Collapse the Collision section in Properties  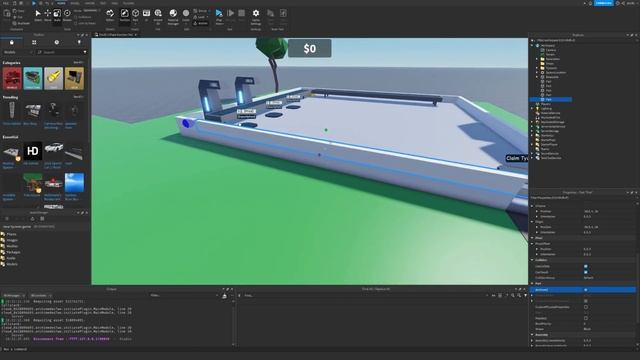click(533, 260)
